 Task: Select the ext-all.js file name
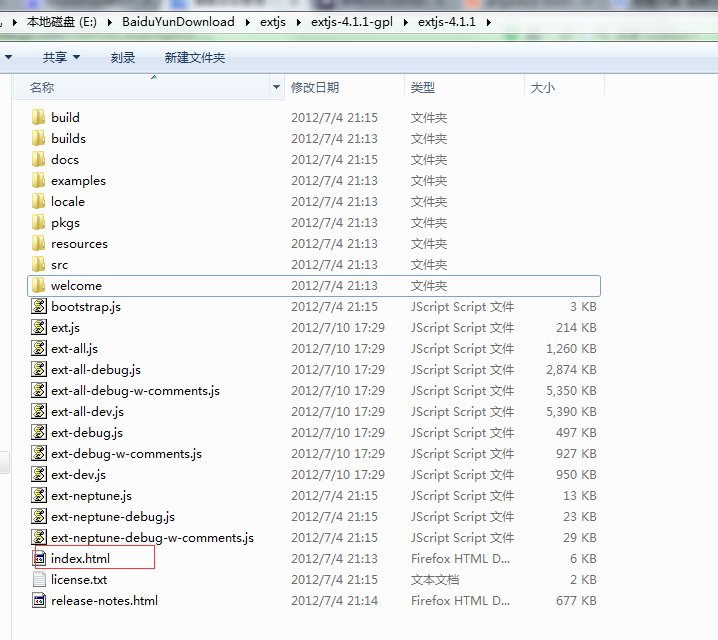click(74, 349)
